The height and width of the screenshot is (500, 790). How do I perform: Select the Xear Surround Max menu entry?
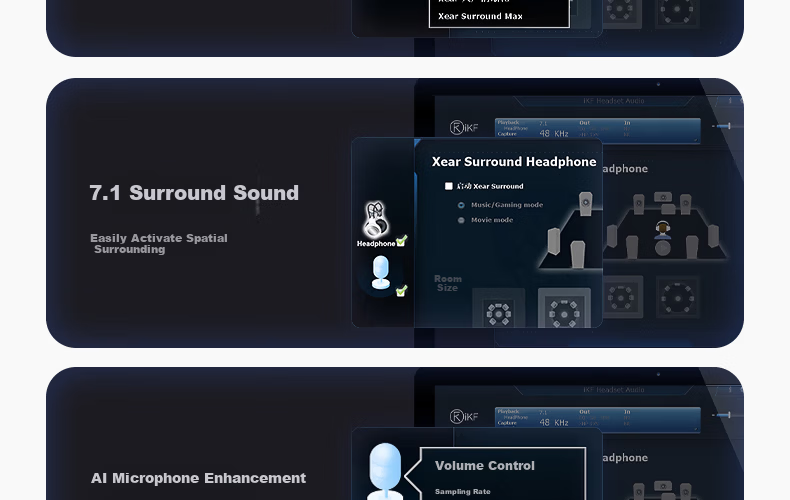tap(480, 16)
